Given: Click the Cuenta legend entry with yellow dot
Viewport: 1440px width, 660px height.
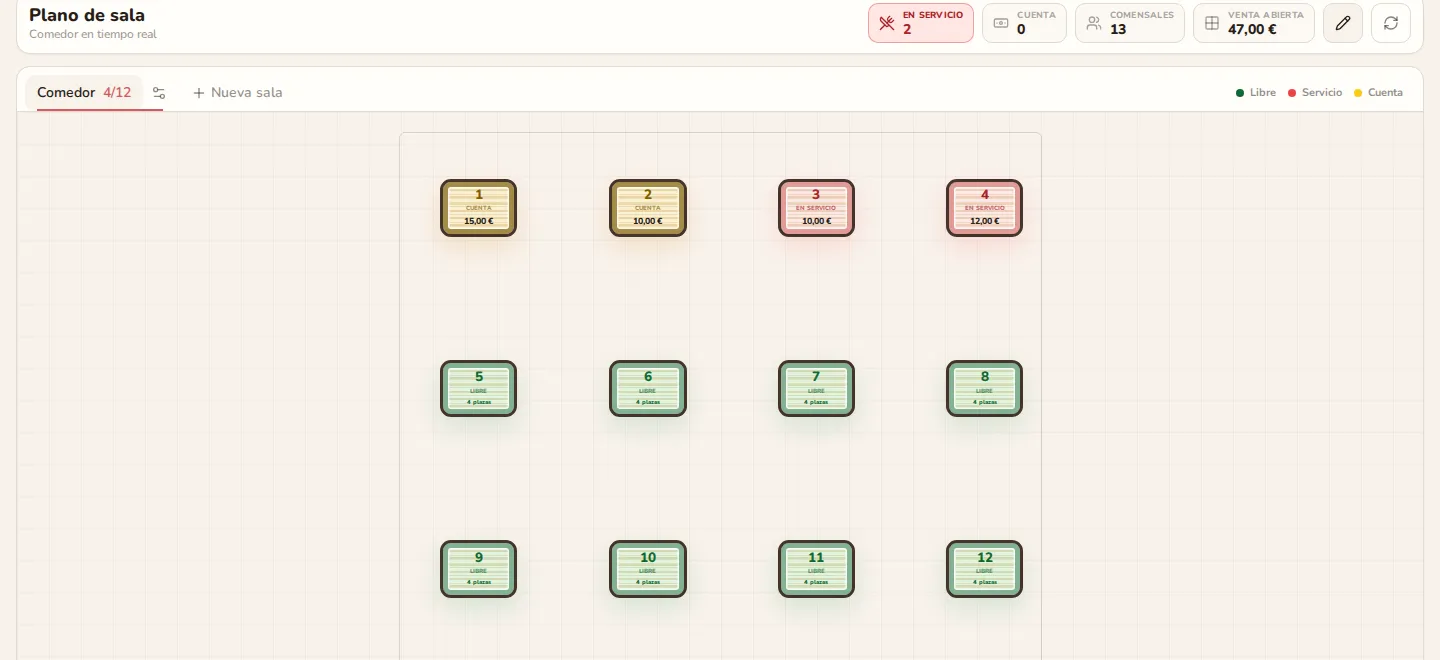Looking at the screenshot, I should (x=1378, y=93).
